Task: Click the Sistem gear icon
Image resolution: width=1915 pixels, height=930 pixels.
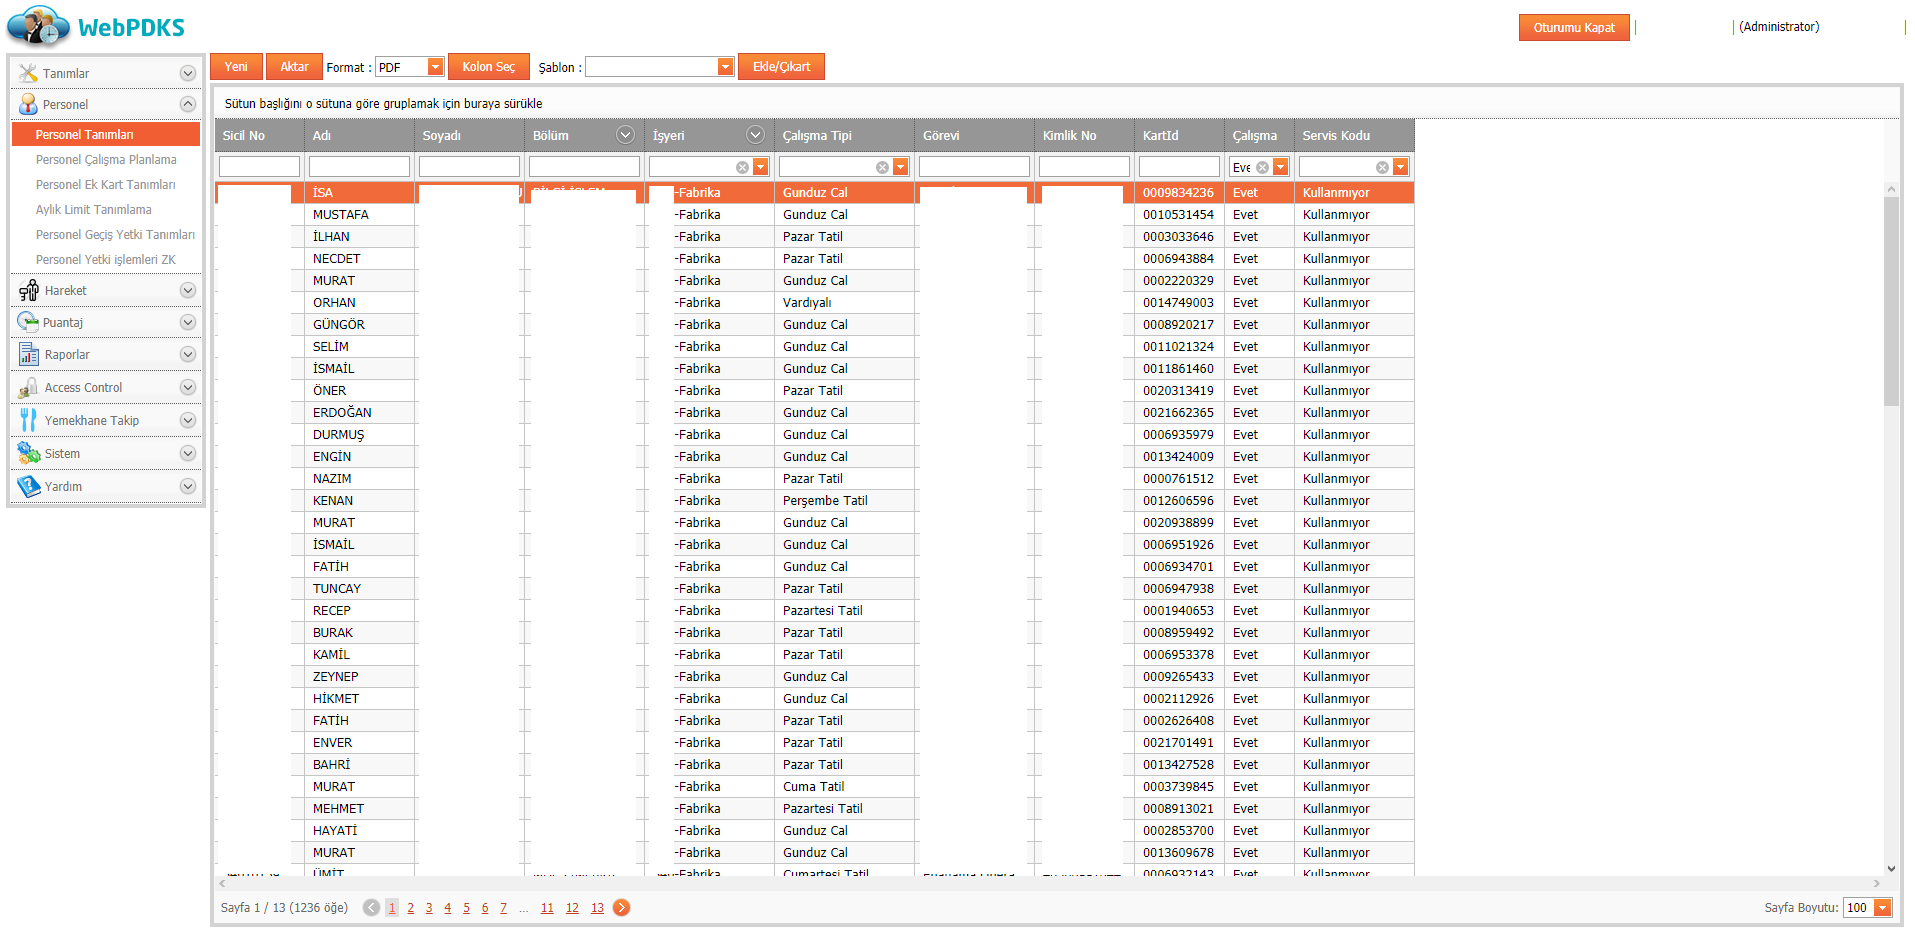Action: 28,454
